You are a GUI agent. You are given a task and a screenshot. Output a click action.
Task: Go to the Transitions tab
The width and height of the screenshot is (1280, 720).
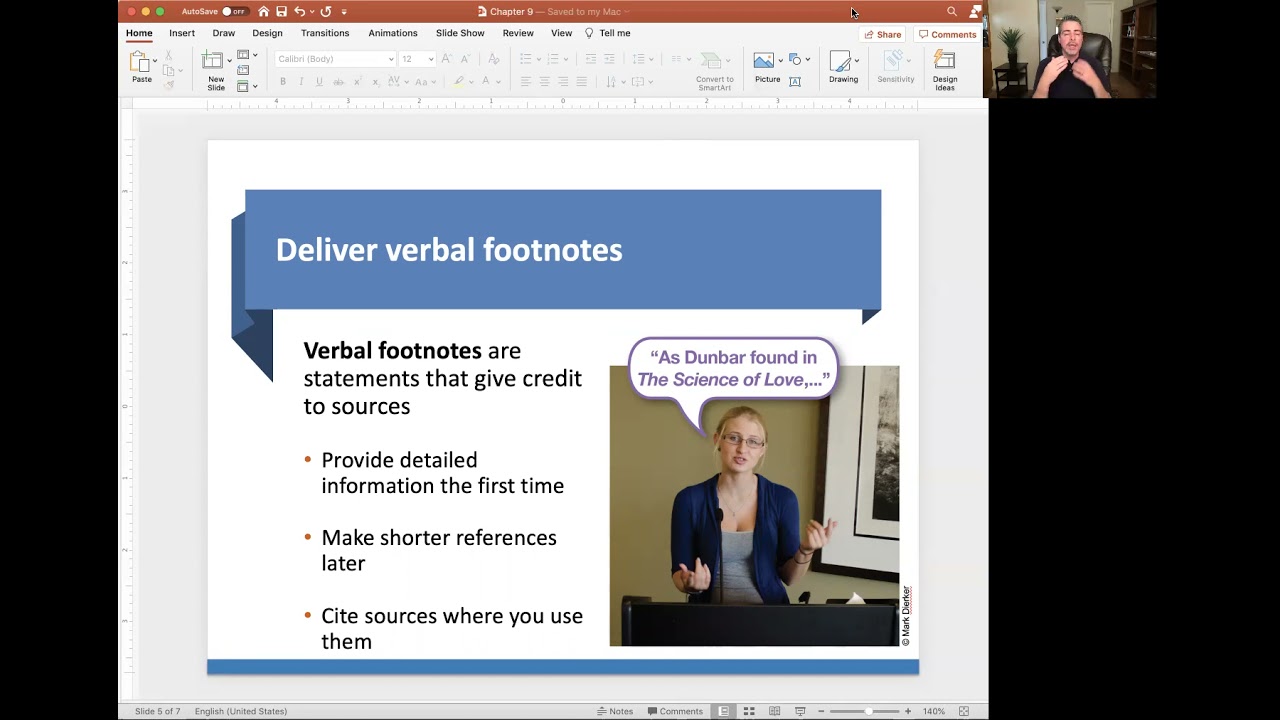click(x=325, y=33)
